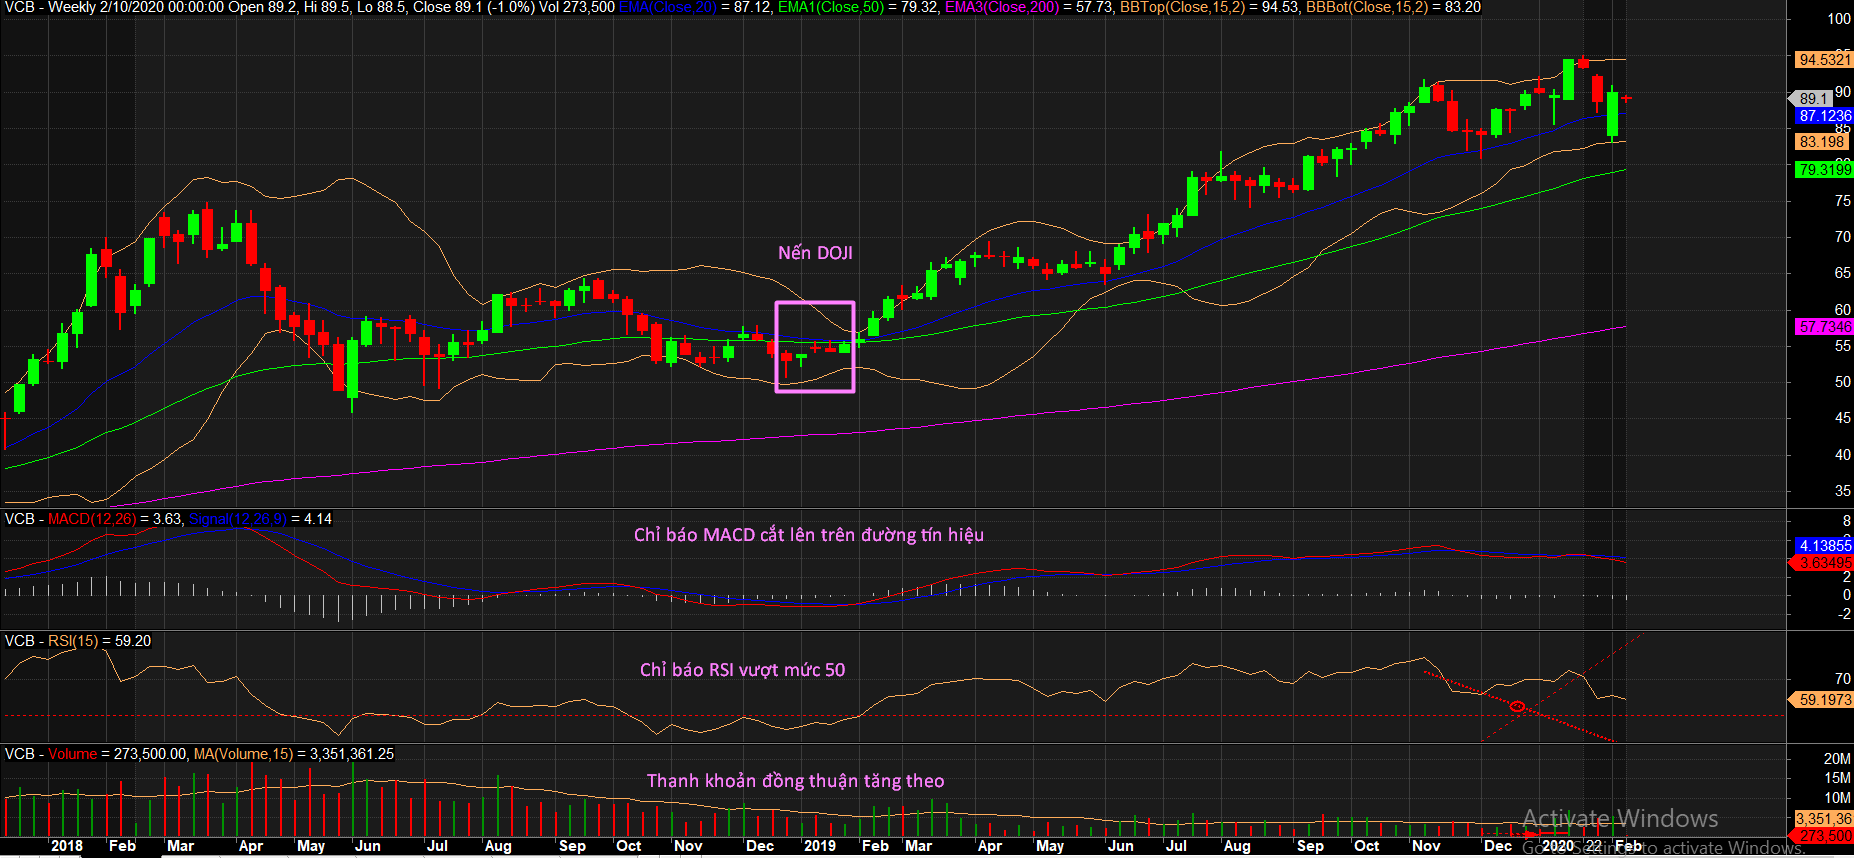Click the 40 level on price axis
The image size is (1854, 858).
pyautogui.click(x=1843, y=455)
